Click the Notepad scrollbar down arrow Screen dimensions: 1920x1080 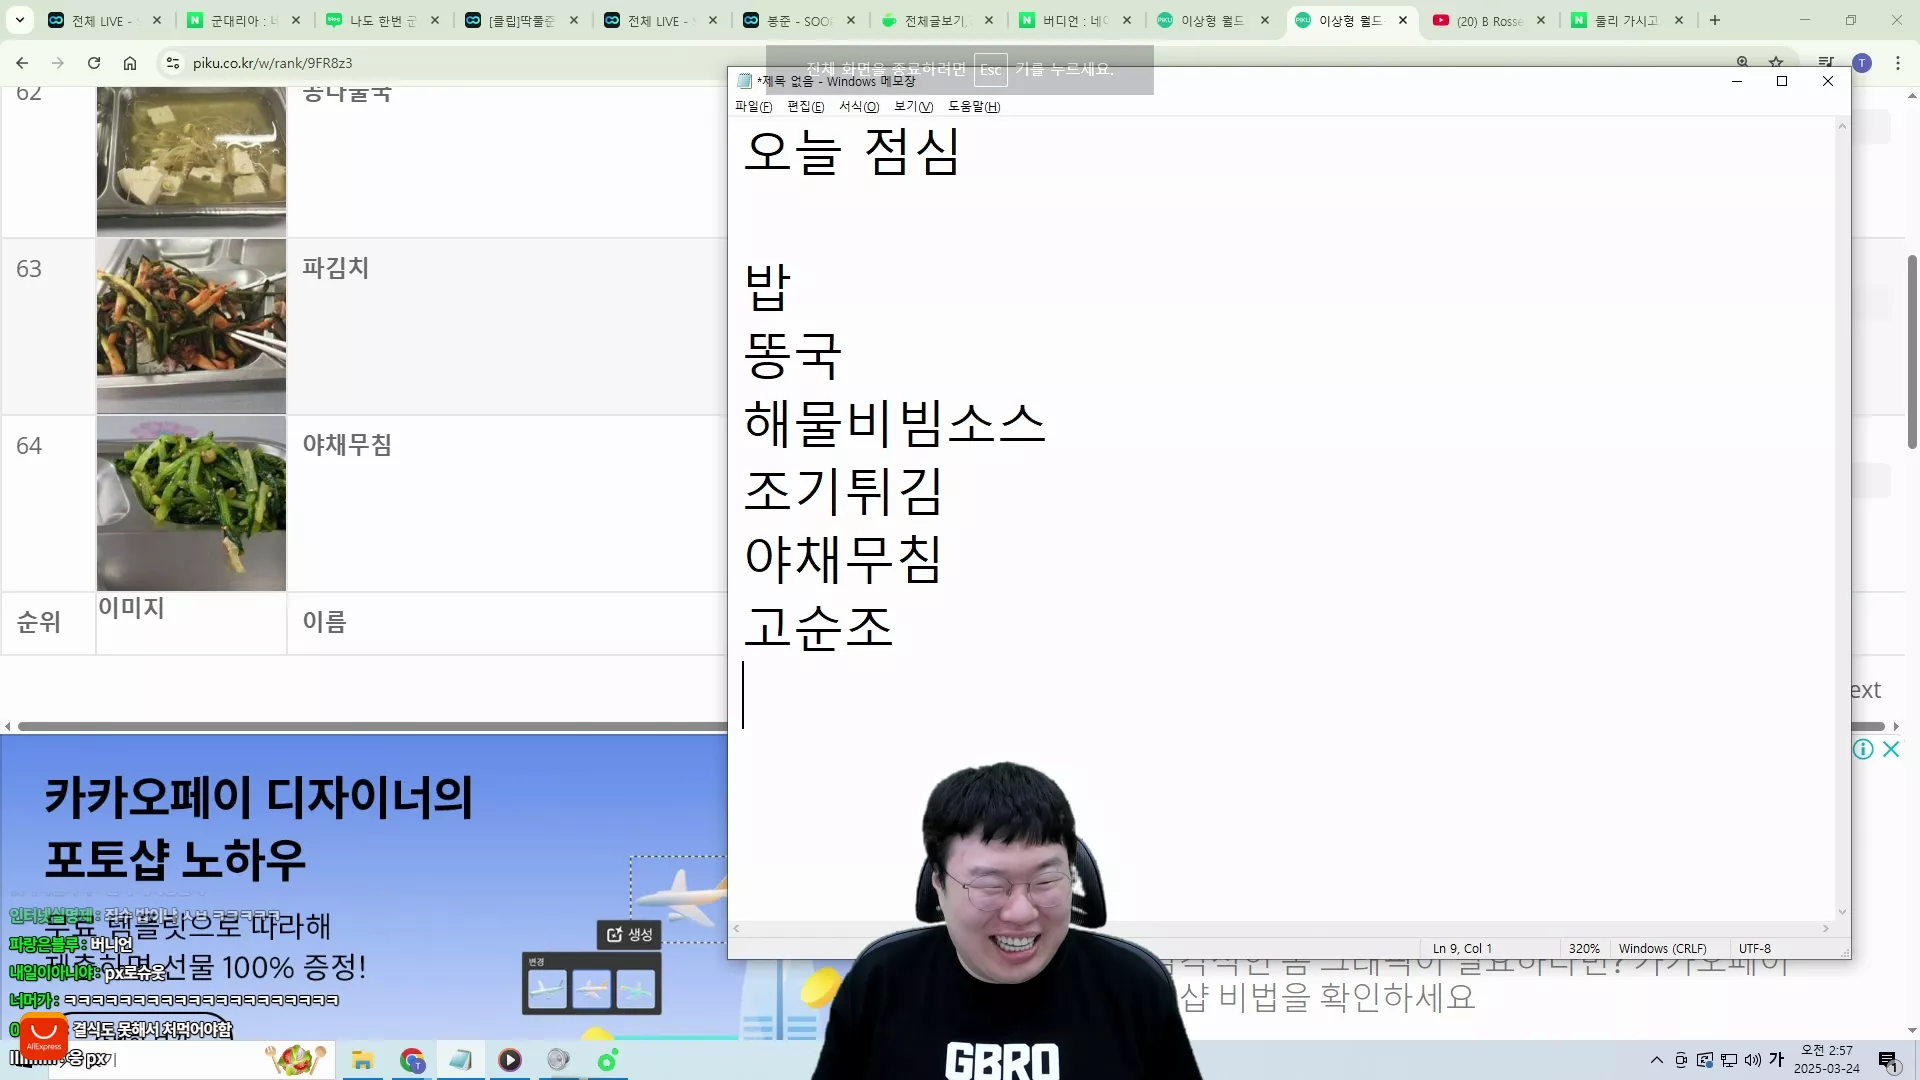click(1842, 912)
